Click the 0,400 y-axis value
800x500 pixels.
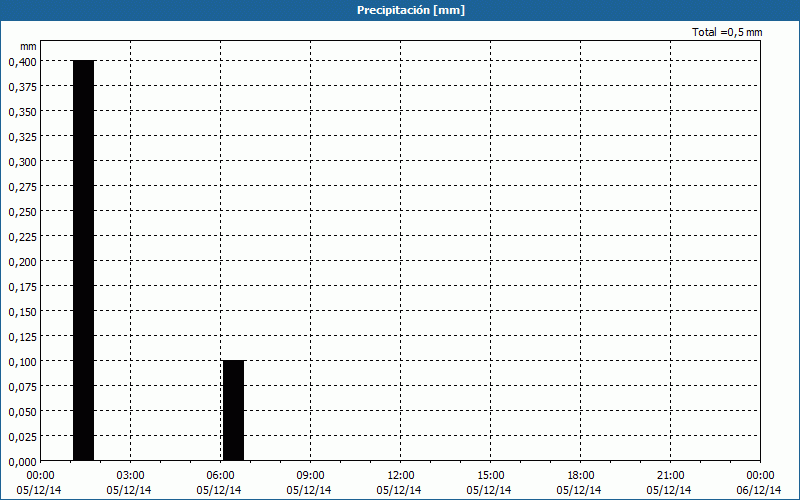click(x=22, y=62)
